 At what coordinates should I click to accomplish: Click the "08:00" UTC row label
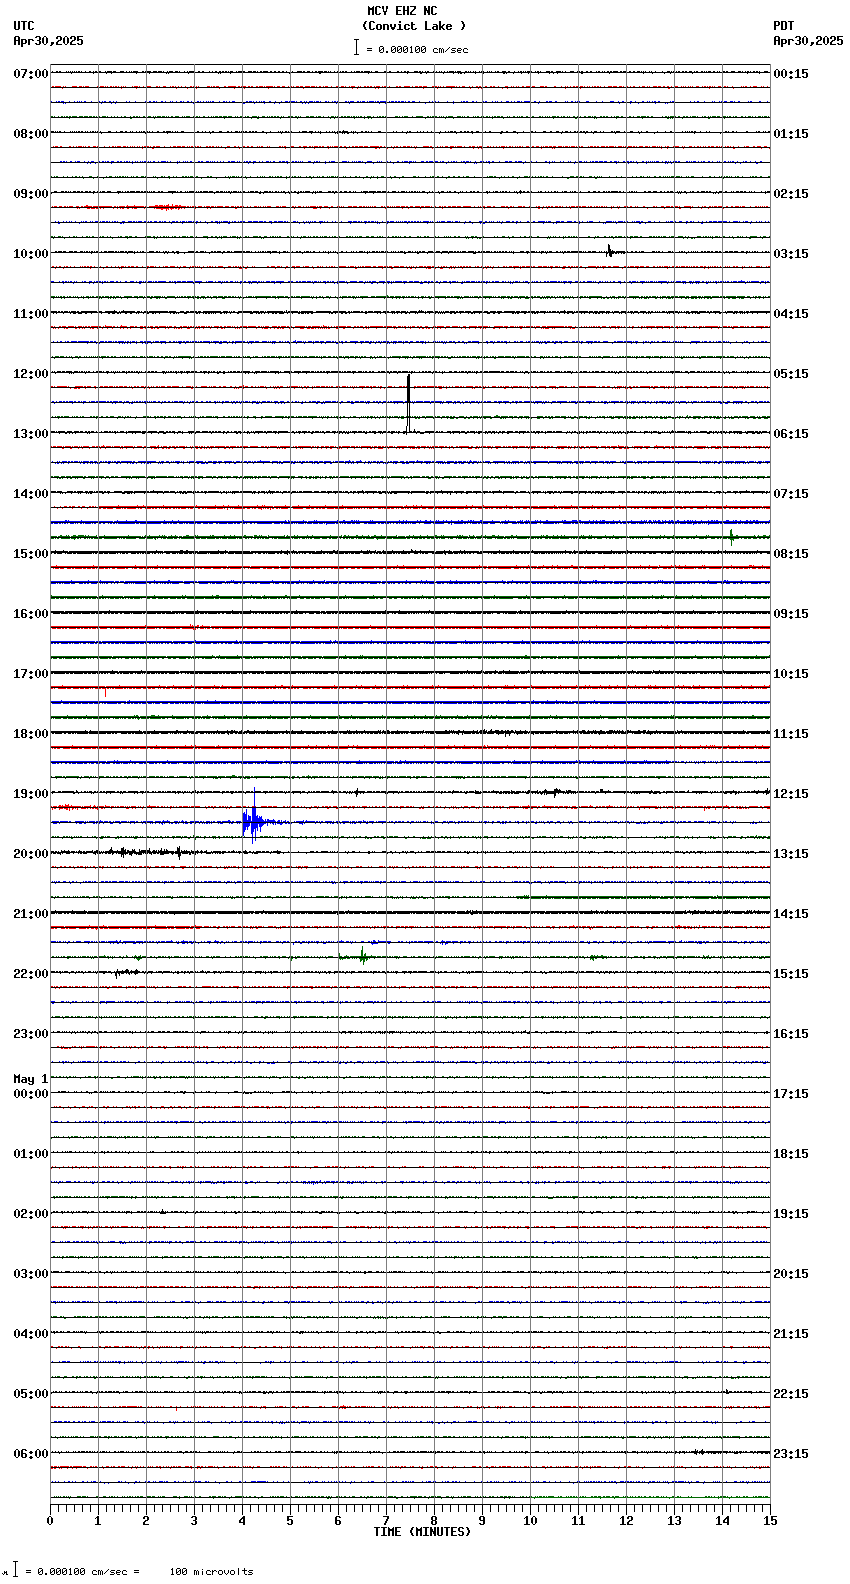click(x=31, y=134)
